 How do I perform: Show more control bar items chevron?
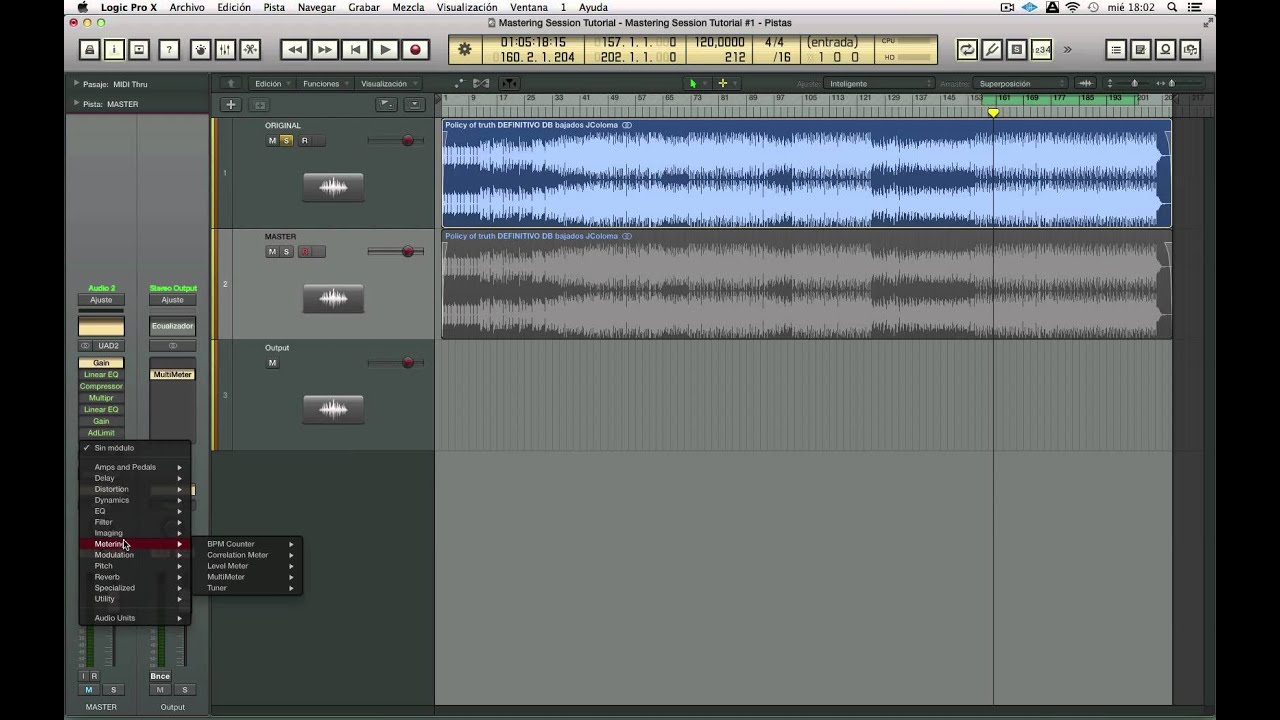click(x=1067, y=49)
